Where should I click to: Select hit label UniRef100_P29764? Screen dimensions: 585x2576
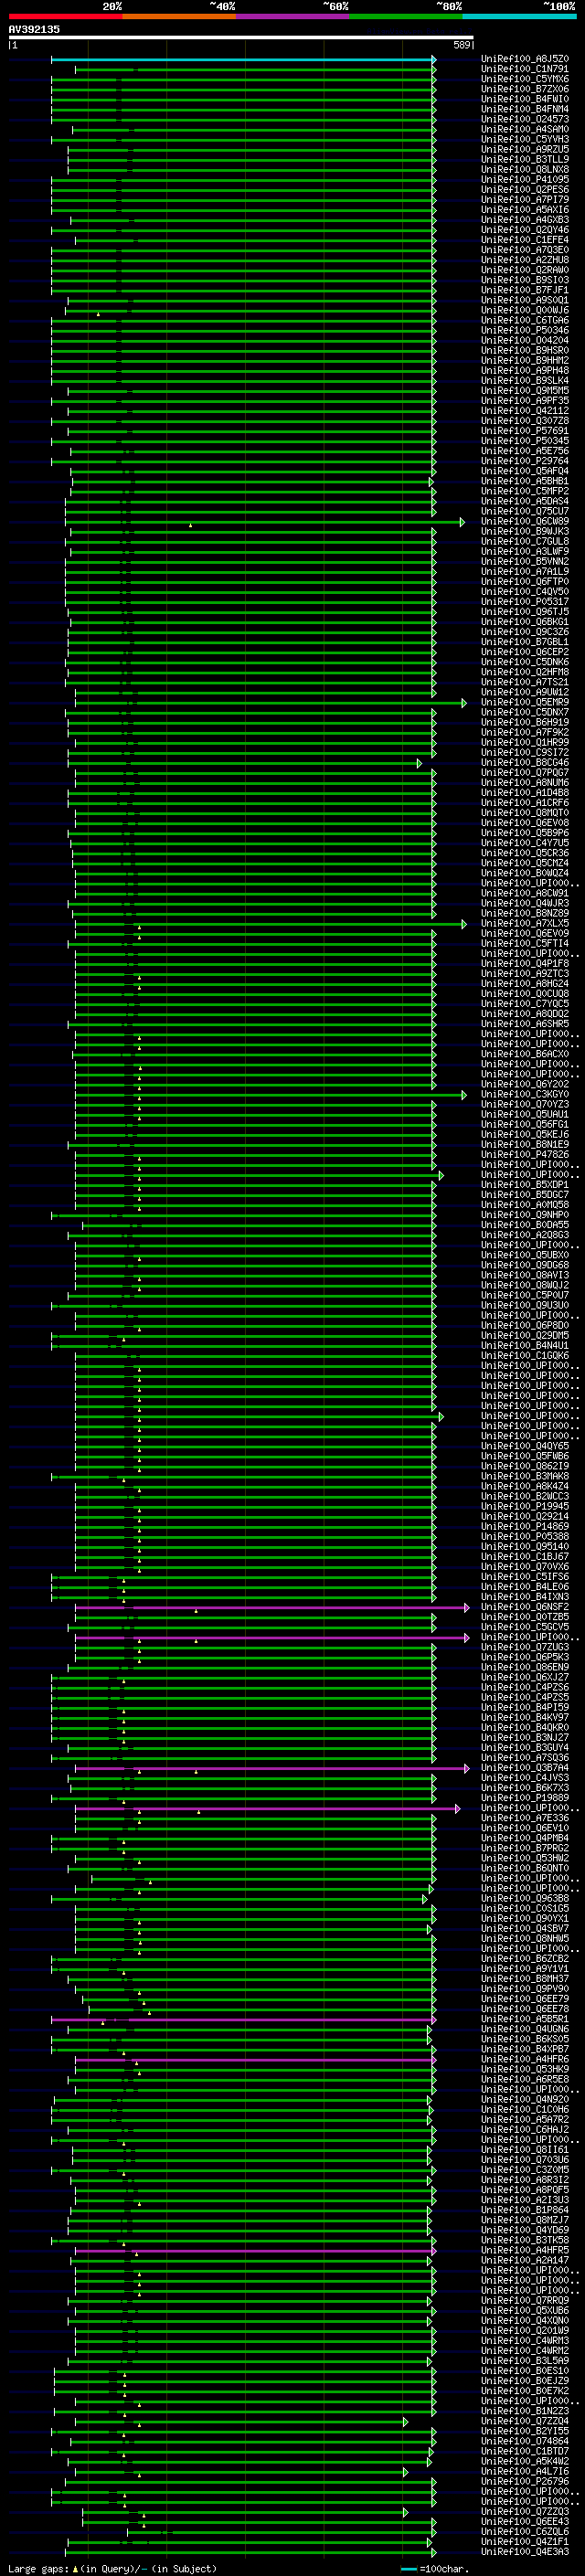point(525,461)
